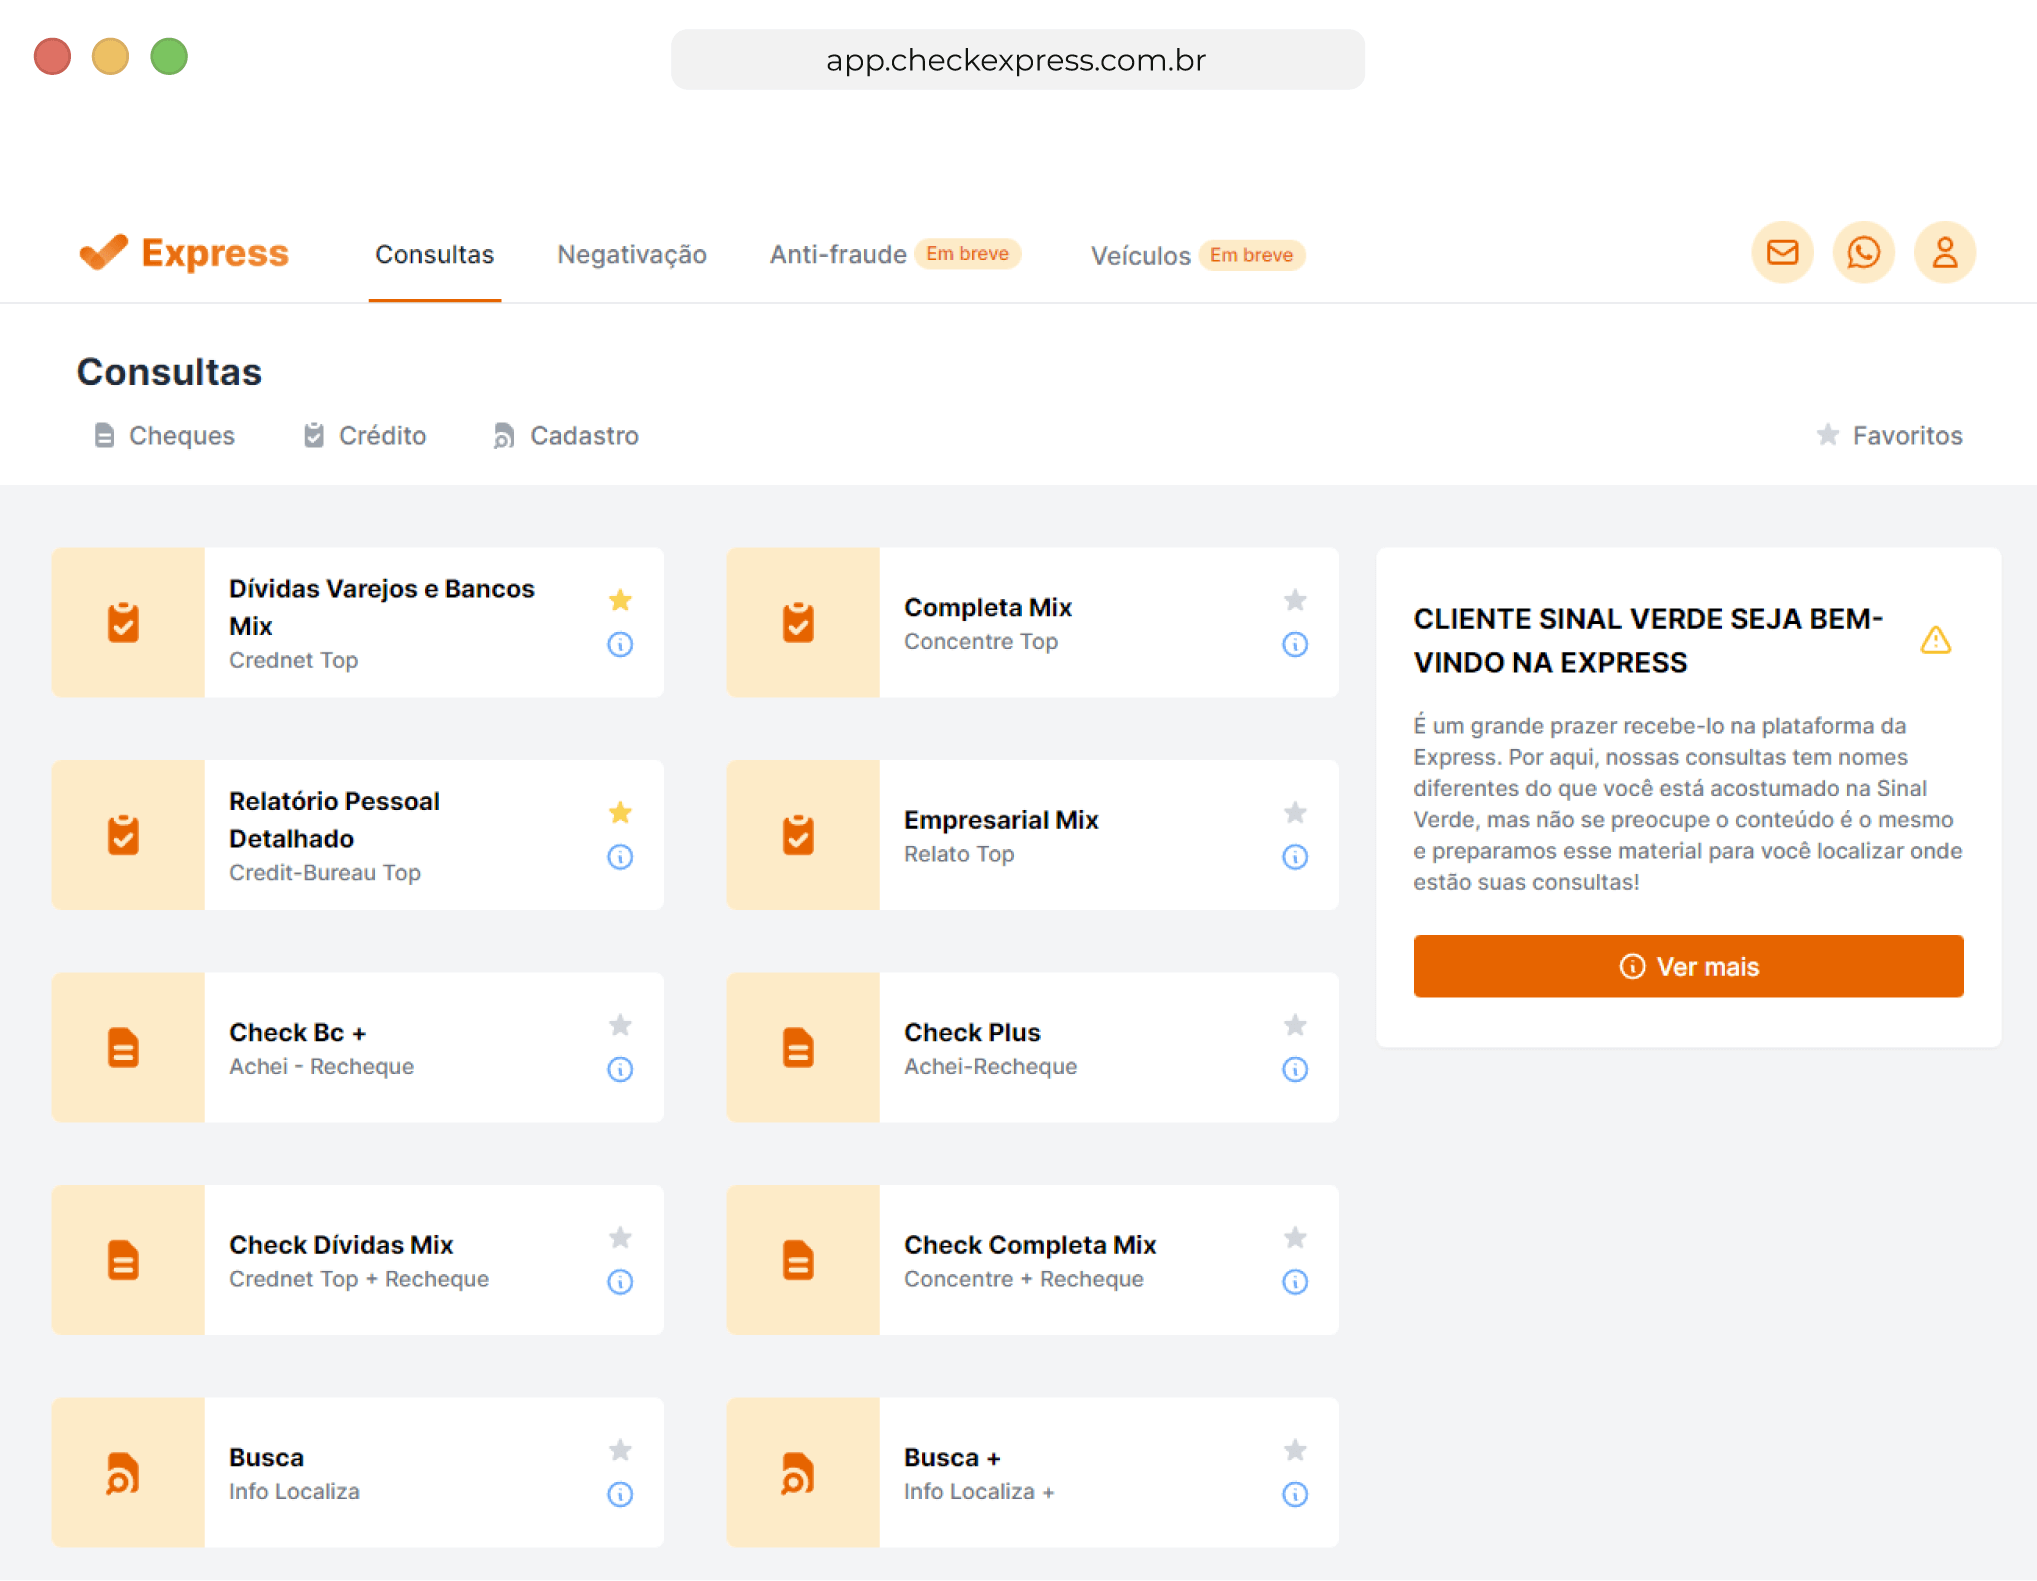Screen dimensions: 2037x1581
Task: Click the Busca + search-document icon
Action: pos(798,1473)
